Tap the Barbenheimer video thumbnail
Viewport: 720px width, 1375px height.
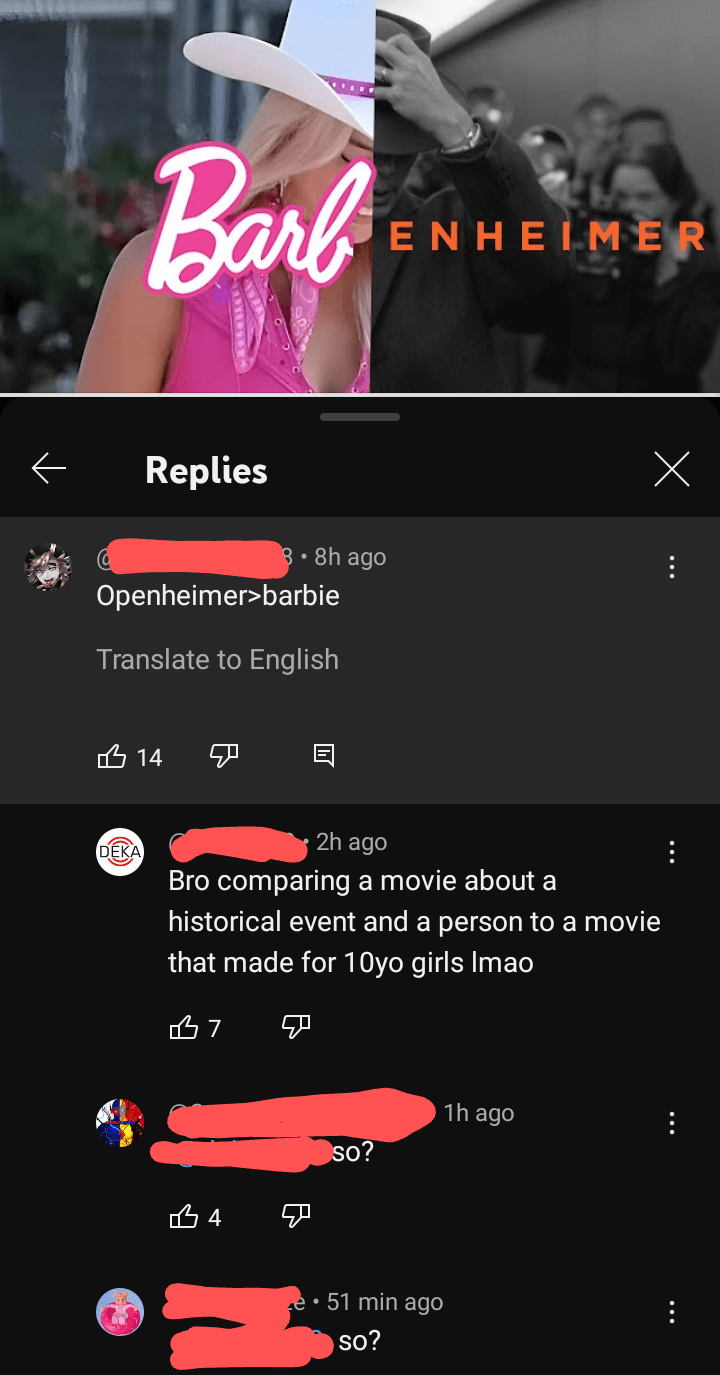click(360, 196)
